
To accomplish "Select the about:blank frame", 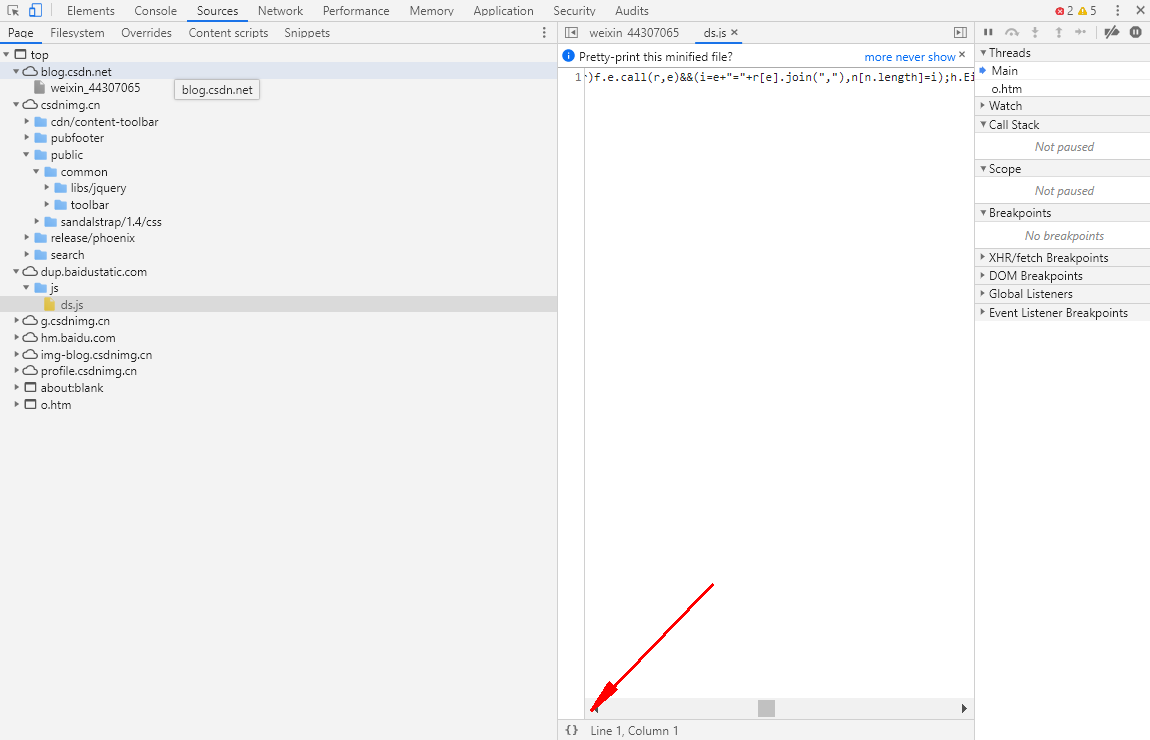I will [72, 388].
